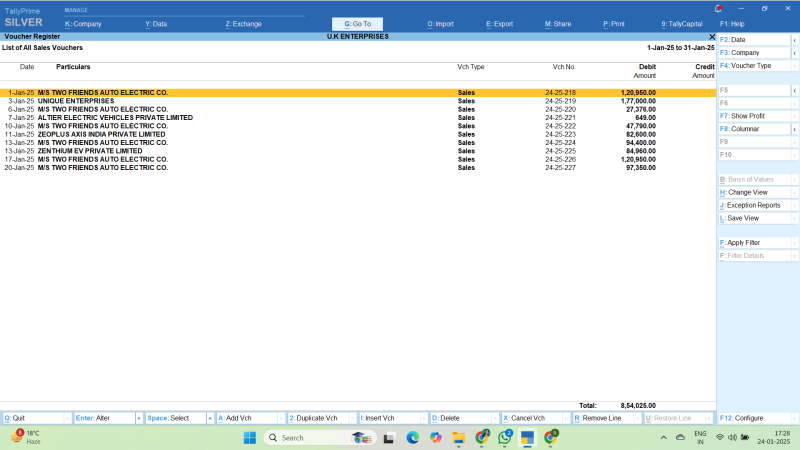The height and width of the screenshot is (450, 800).
Task: Expand the arrow beside F2: Date
Action: [794, 39]
